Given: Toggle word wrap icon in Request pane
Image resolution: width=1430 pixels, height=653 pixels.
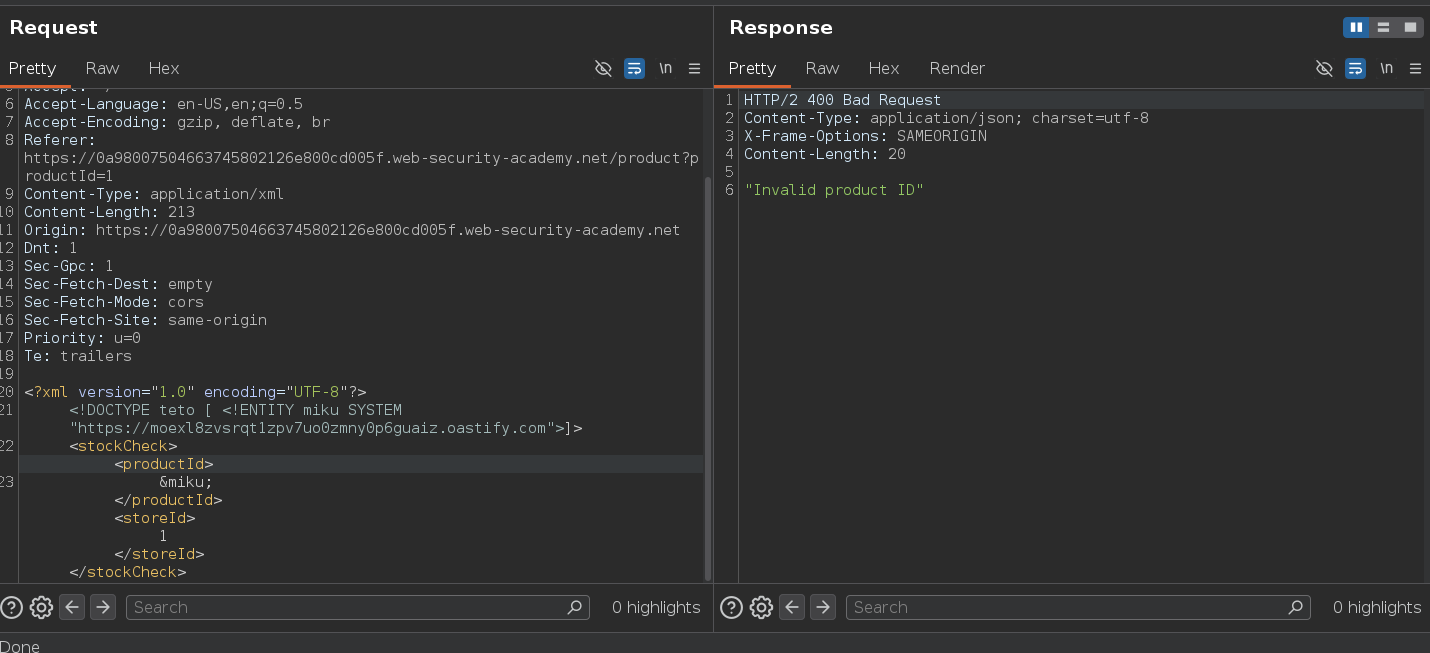Looking at the screenshot, I should (x=634, y=68).
